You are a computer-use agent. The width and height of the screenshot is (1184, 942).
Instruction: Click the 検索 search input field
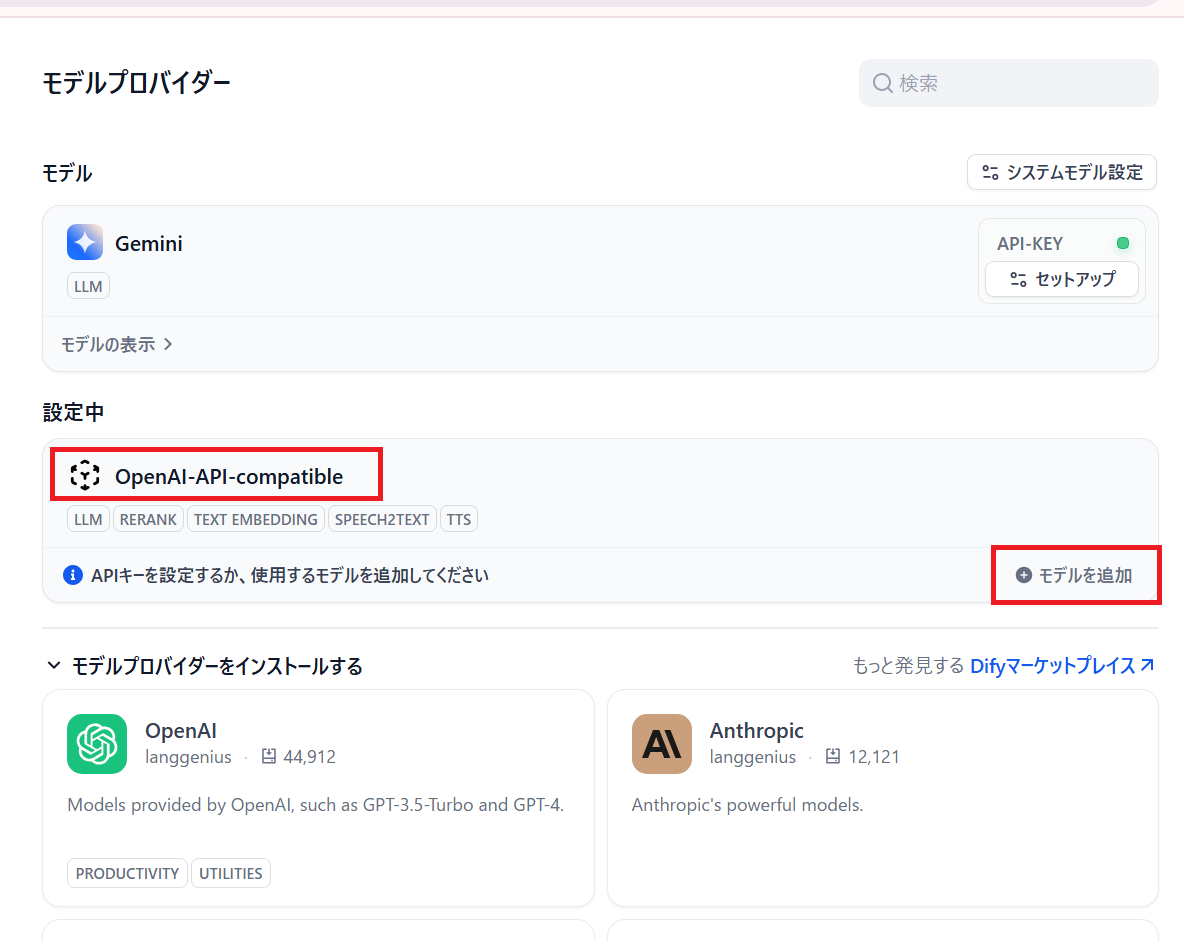[x=1008, y=83]
